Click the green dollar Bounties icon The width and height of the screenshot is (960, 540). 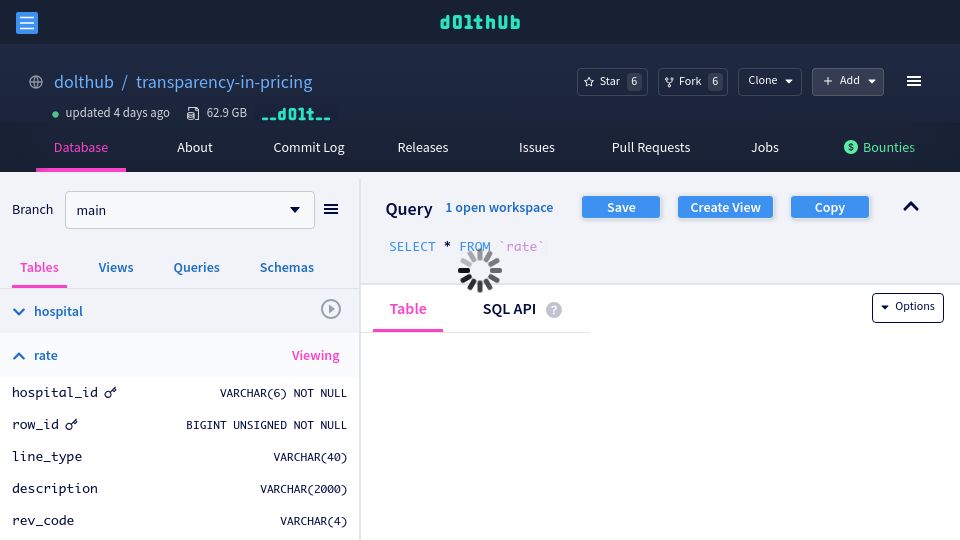[850, 148]
